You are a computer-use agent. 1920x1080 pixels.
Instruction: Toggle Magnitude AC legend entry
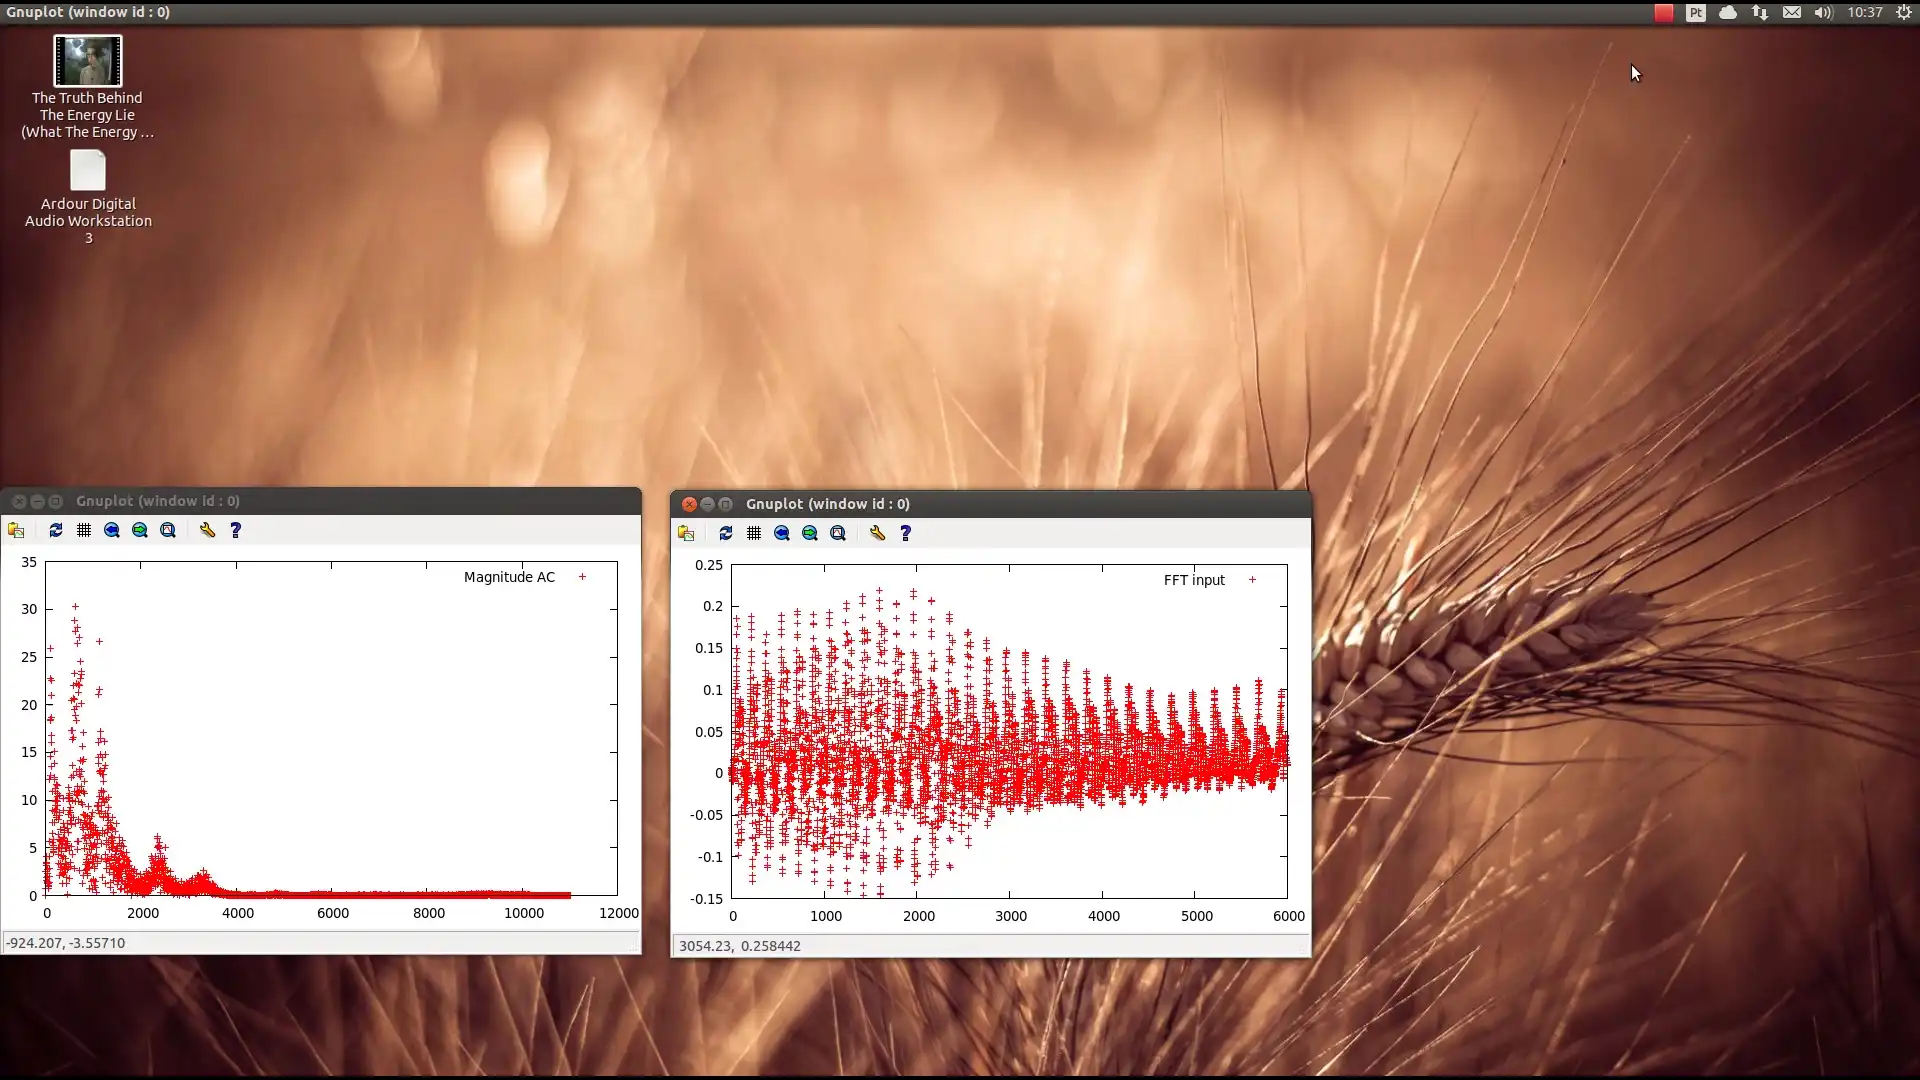pos(509,577)
